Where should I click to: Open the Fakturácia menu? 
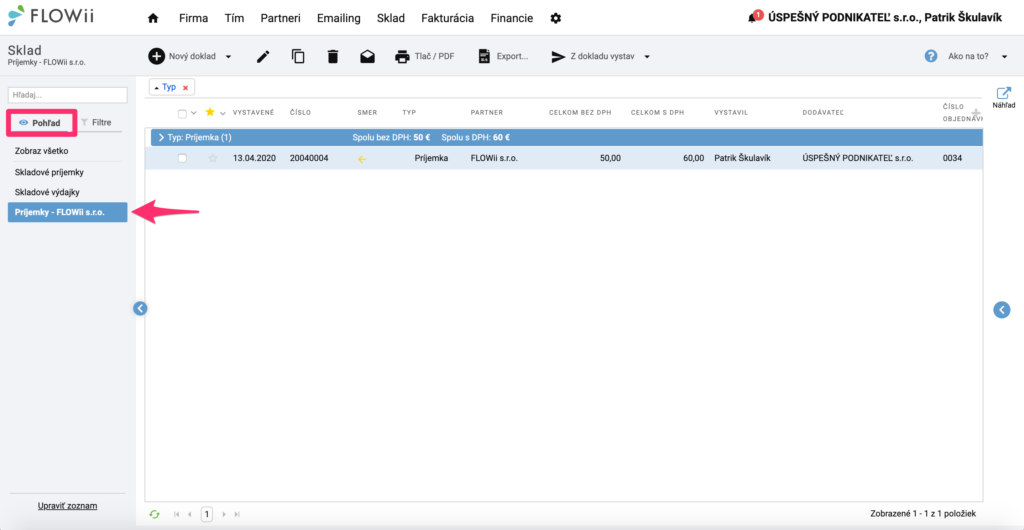point(447,18)
